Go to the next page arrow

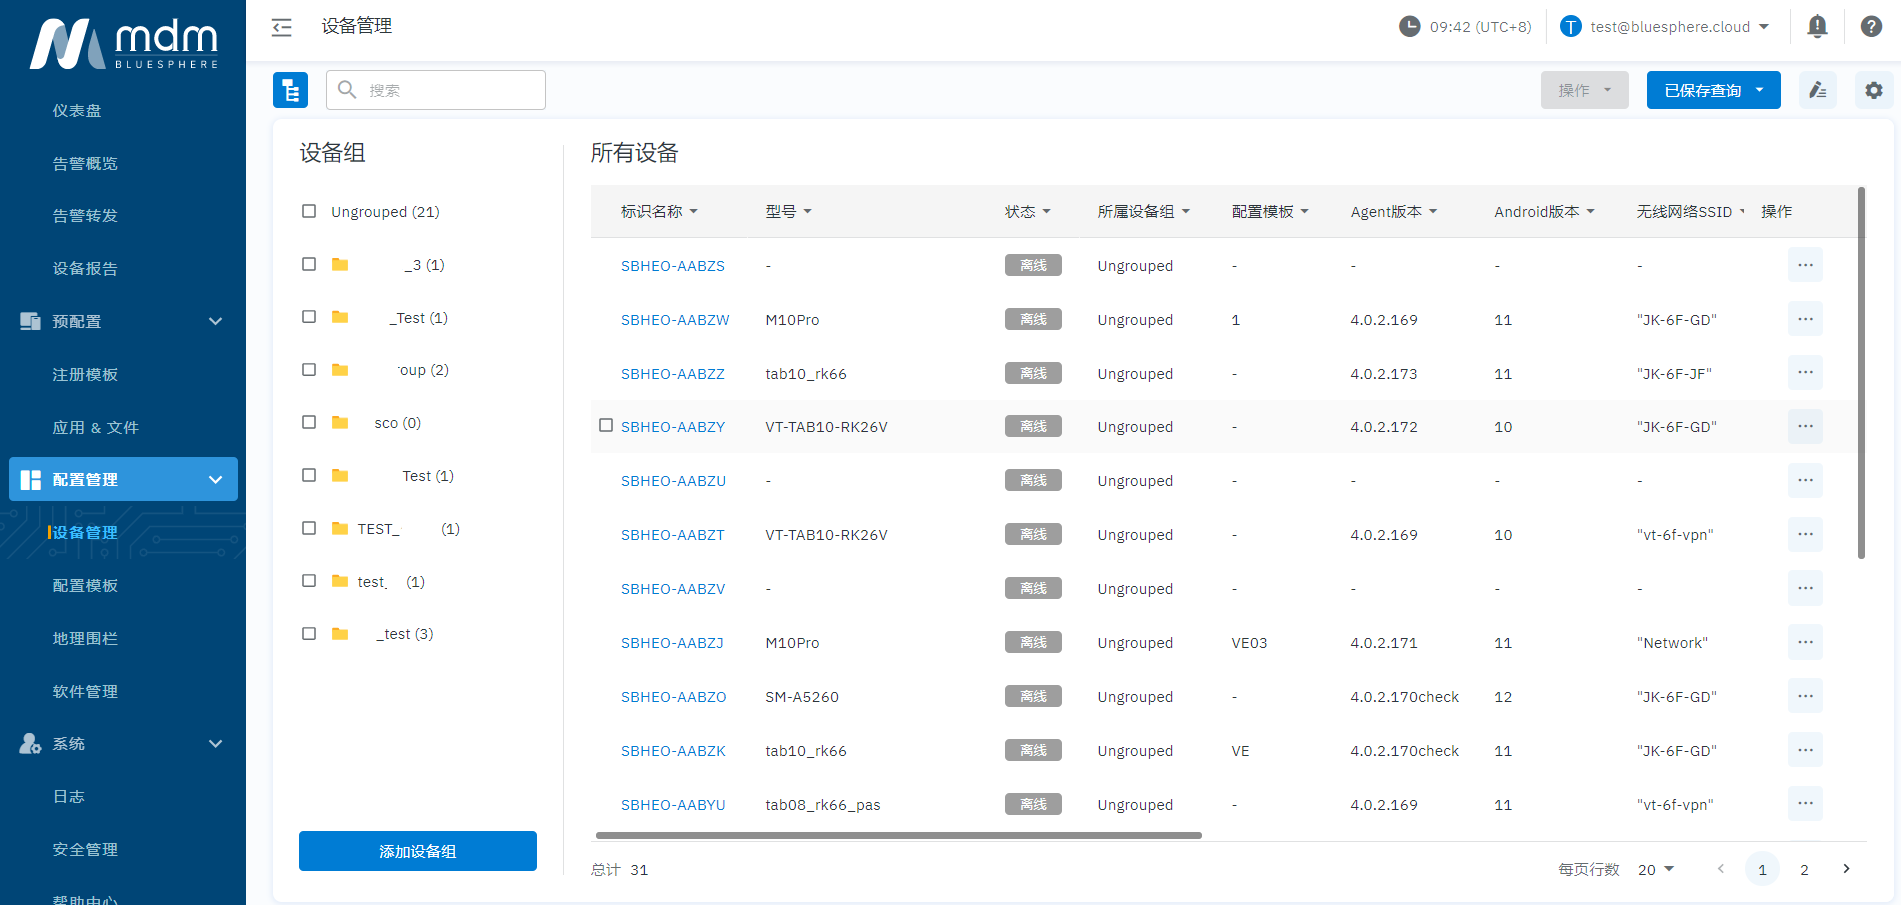point(1846,869)
